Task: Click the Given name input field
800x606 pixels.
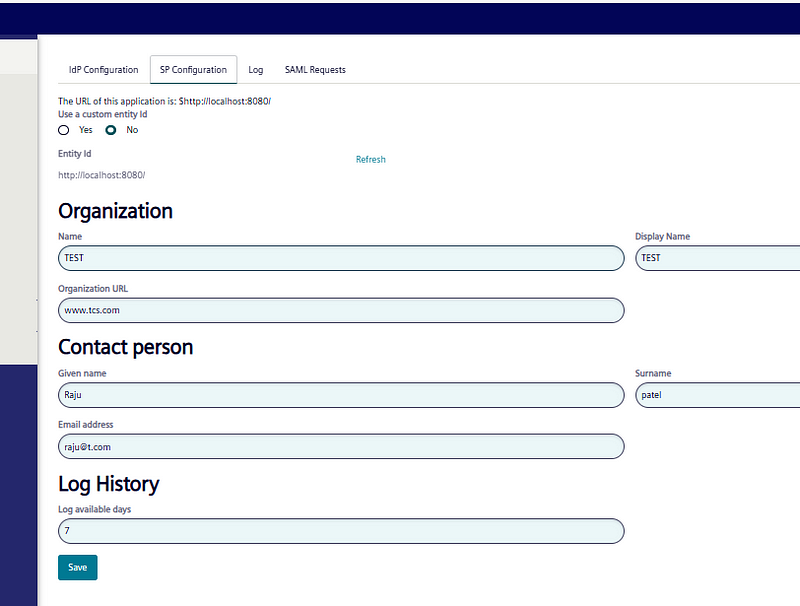Action: pos(341,395)
